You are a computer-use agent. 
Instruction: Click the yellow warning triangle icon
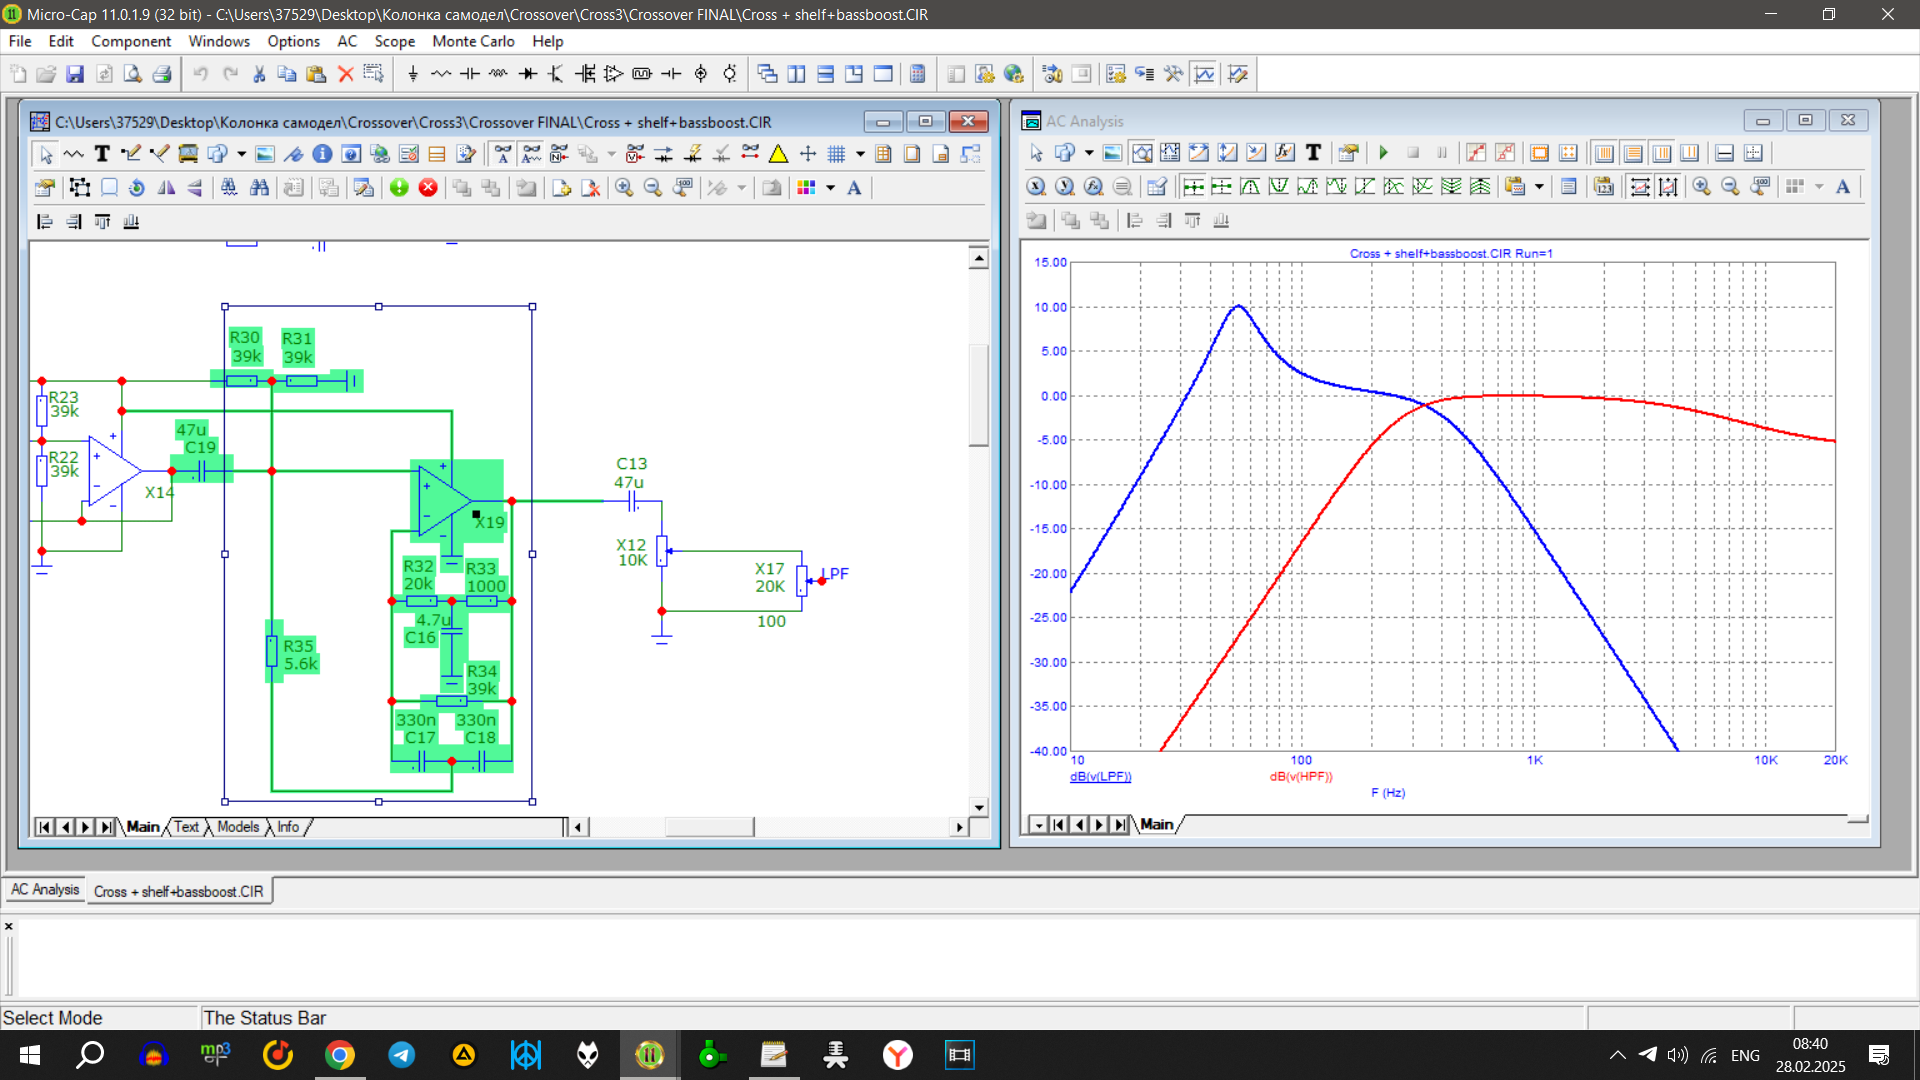pyautogui.click(x=778, y=154)
